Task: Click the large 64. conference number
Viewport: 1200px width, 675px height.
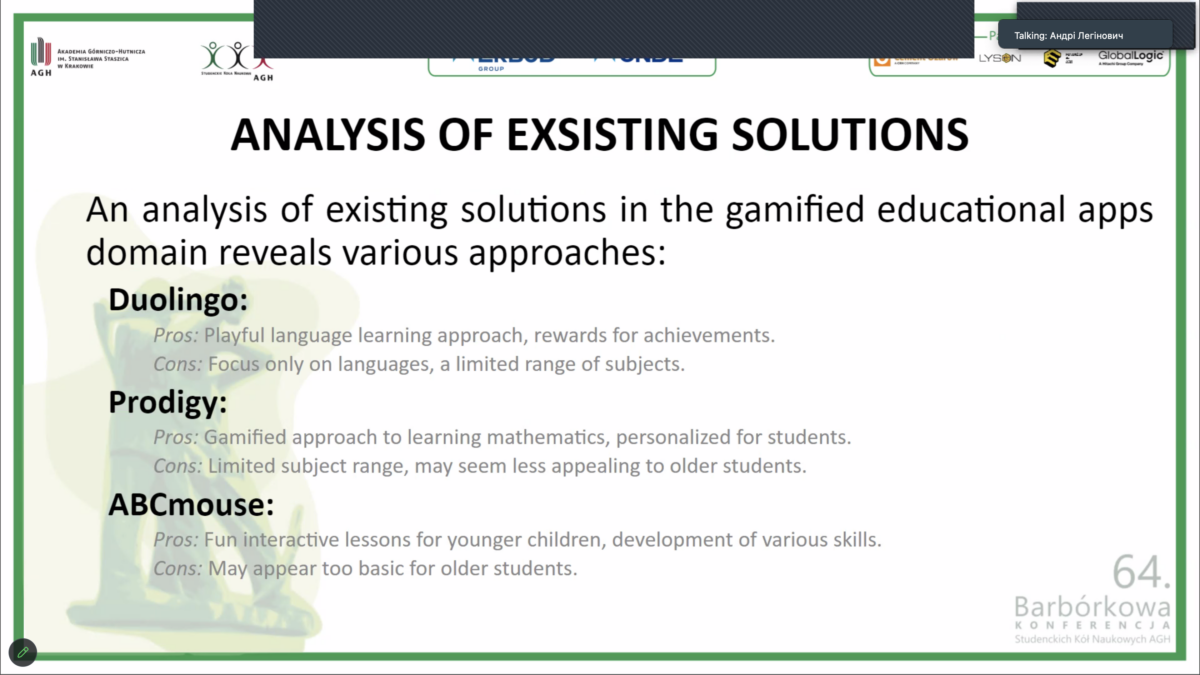Action: coord(1142,570)
